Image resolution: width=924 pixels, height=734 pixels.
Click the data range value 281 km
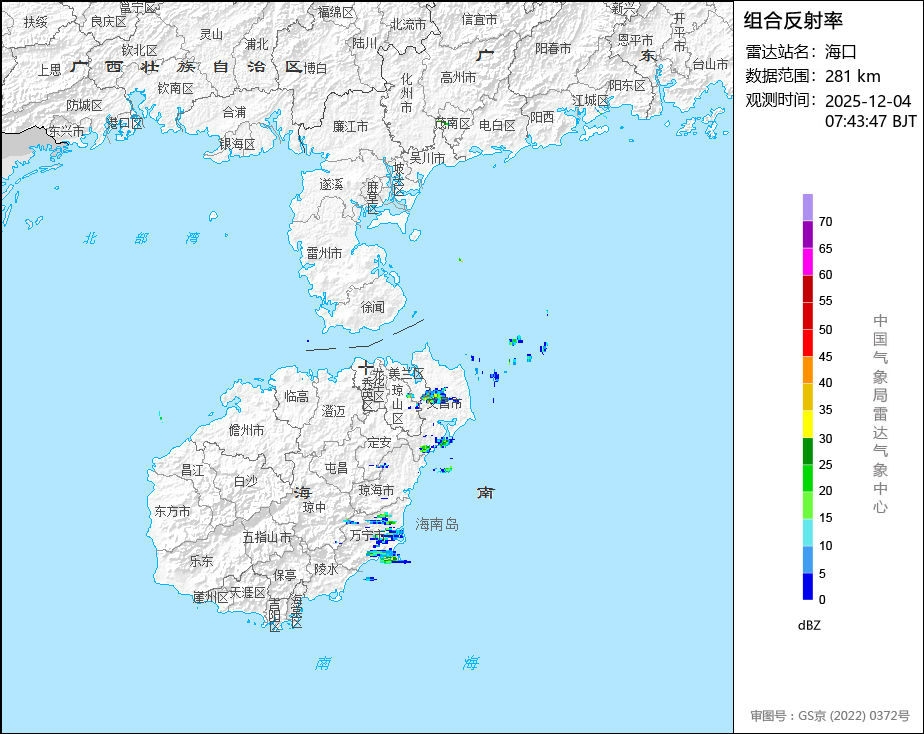(x=853, y=76)
